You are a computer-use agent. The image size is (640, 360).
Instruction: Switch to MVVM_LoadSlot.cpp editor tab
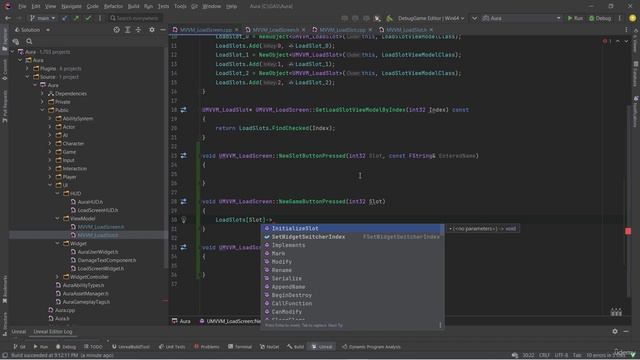click(x=342, y=30)
